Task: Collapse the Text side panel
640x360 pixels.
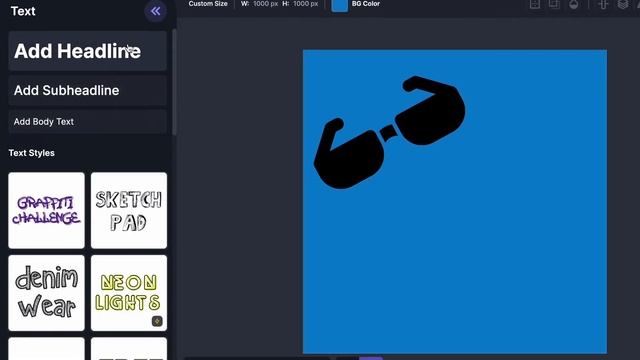Action: tap(155, 11)
